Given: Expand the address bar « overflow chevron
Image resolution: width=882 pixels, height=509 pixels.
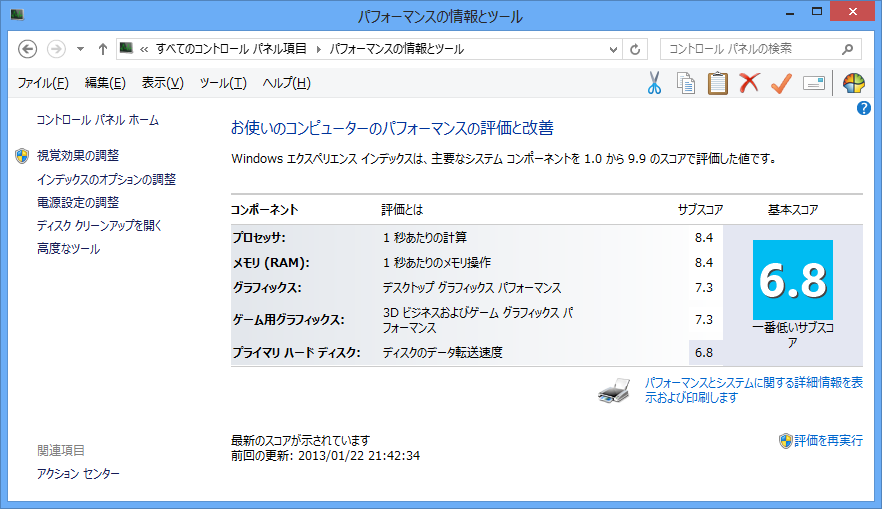Looking at the screenshot, I should click(x=144, y=49).
